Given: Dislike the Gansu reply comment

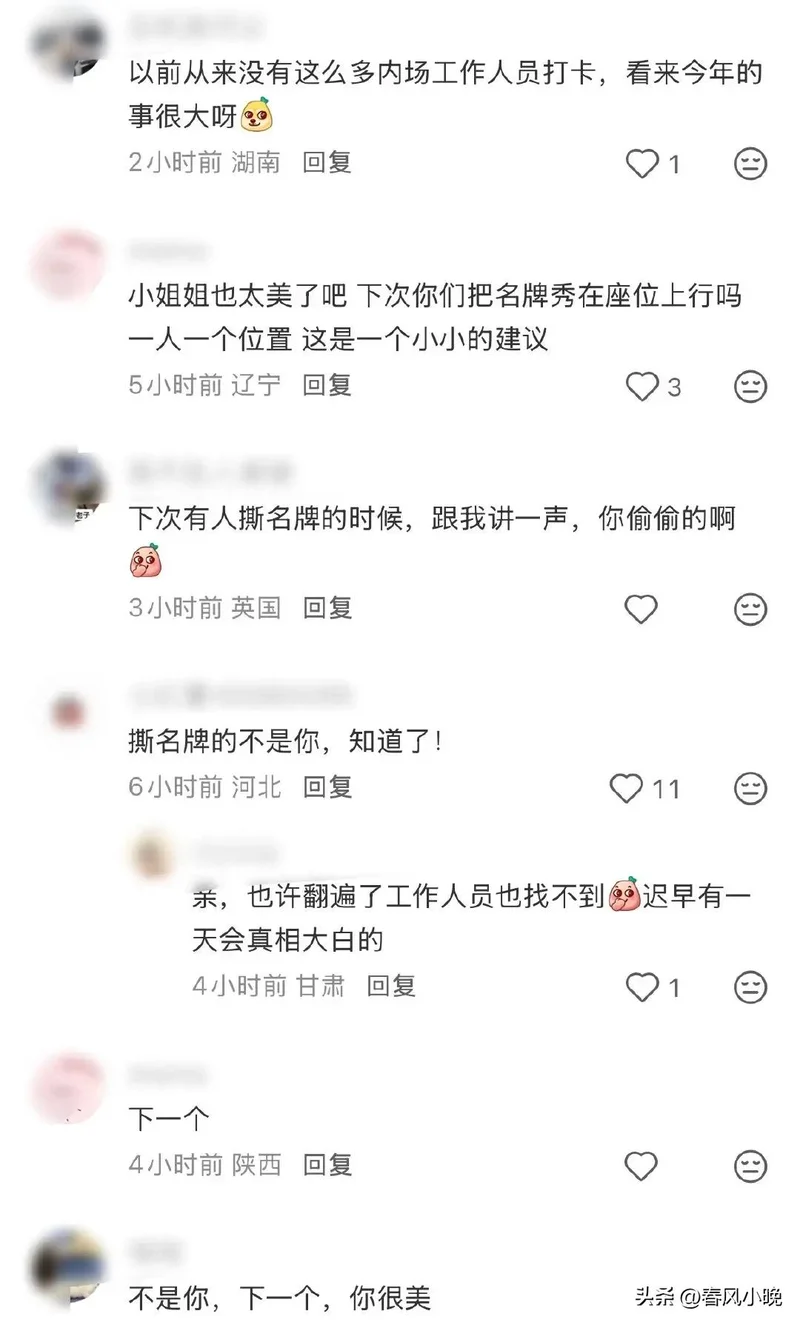Looking at the screenshot, I should (750, 988).
